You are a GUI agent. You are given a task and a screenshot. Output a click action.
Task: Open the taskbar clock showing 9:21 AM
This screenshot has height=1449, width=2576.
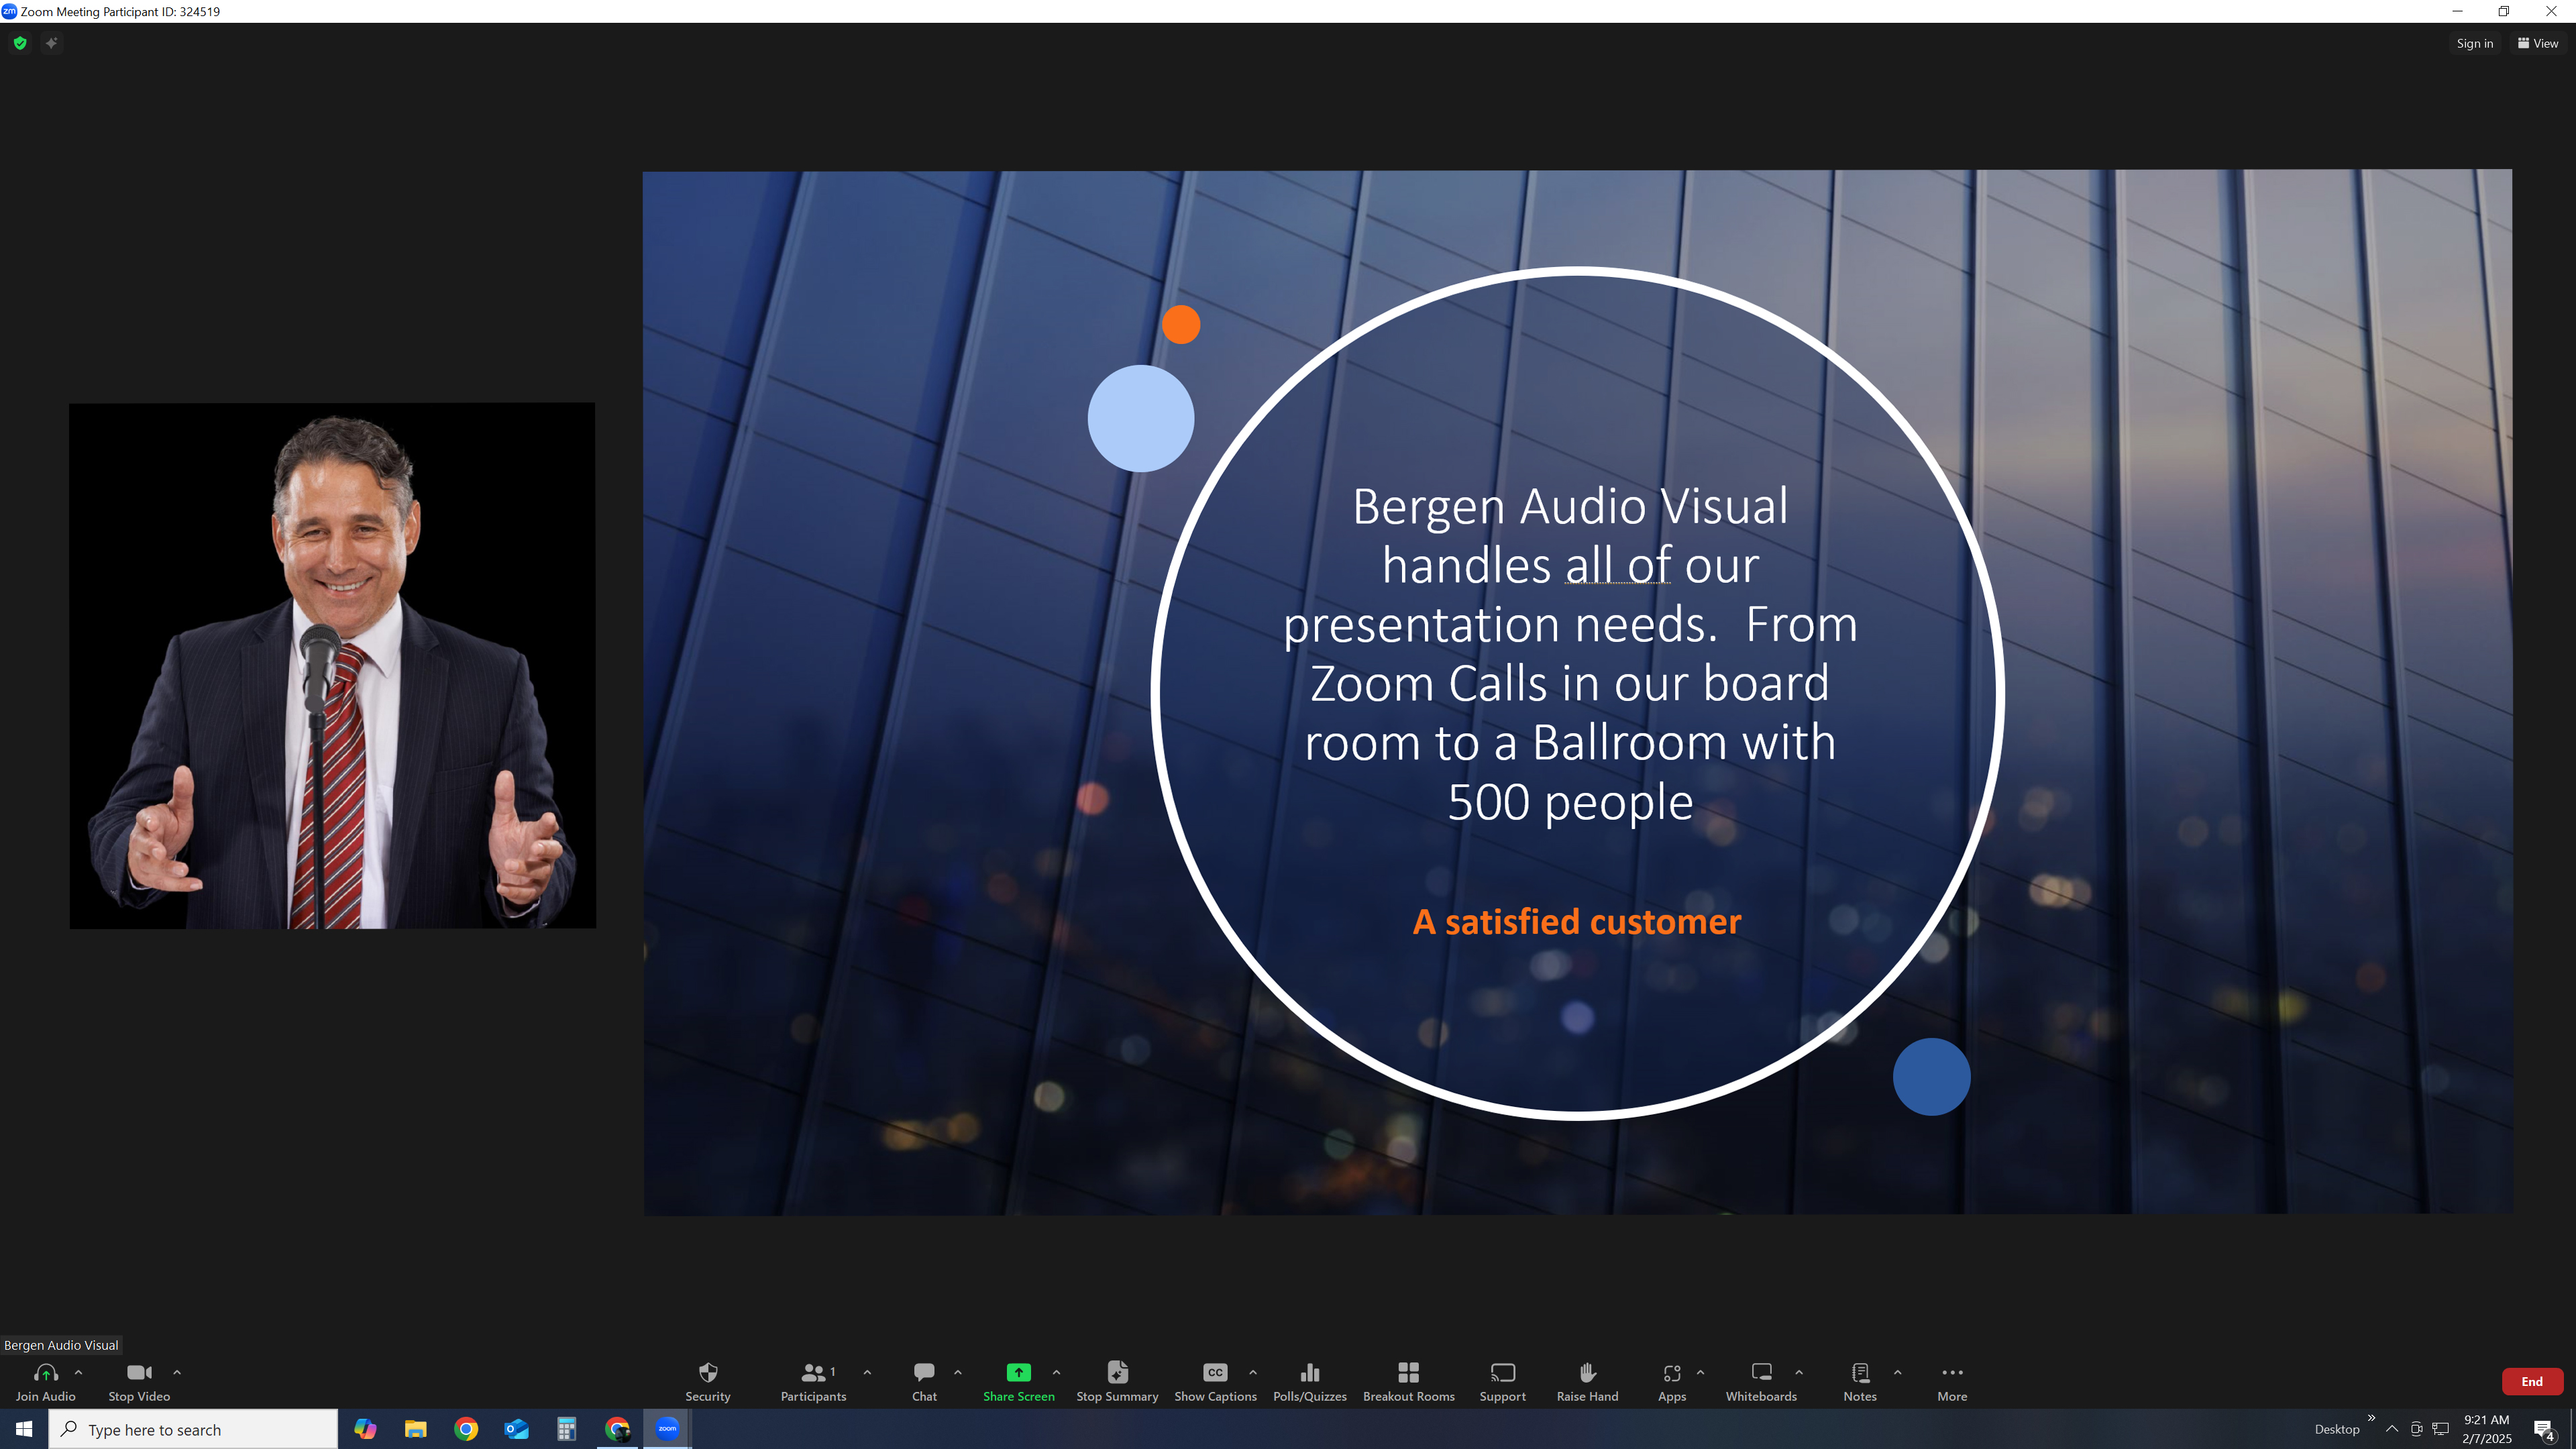(x=2486, y=1429)
